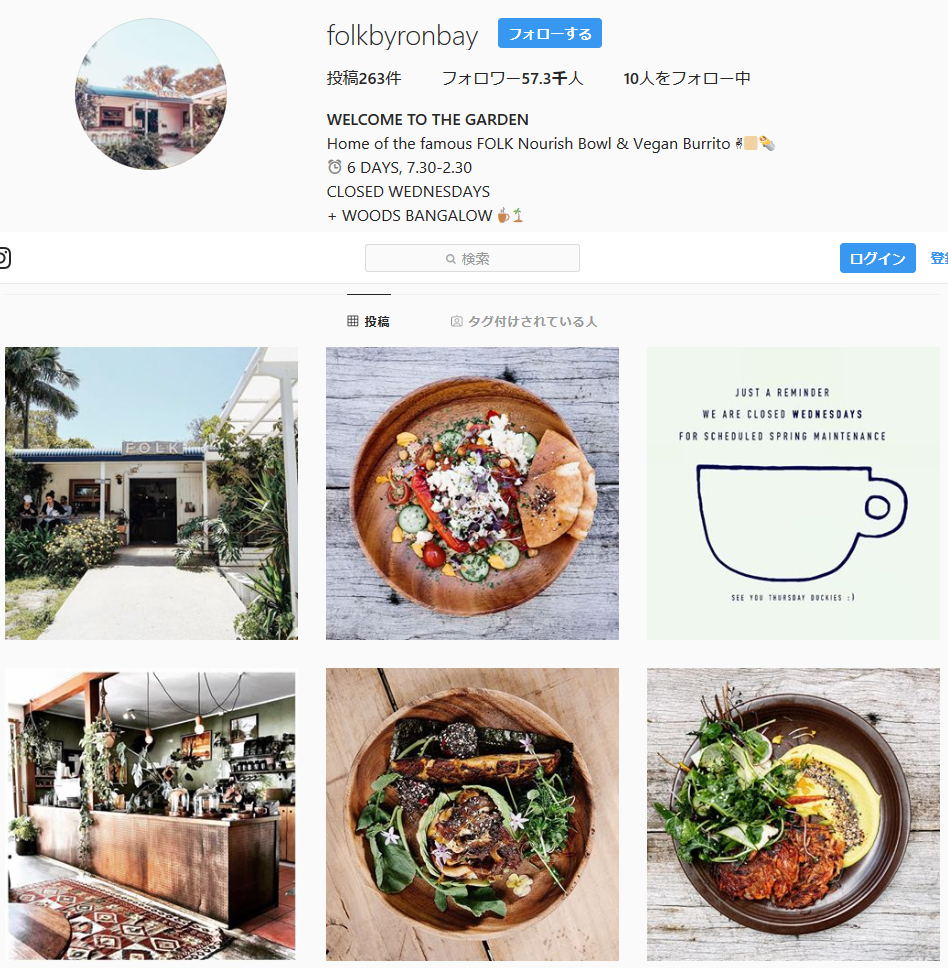This screenshot has height=968, width=948.
Task: Select the tagged-people icon beside タグ付けされている人
Action: click(456, 321)
